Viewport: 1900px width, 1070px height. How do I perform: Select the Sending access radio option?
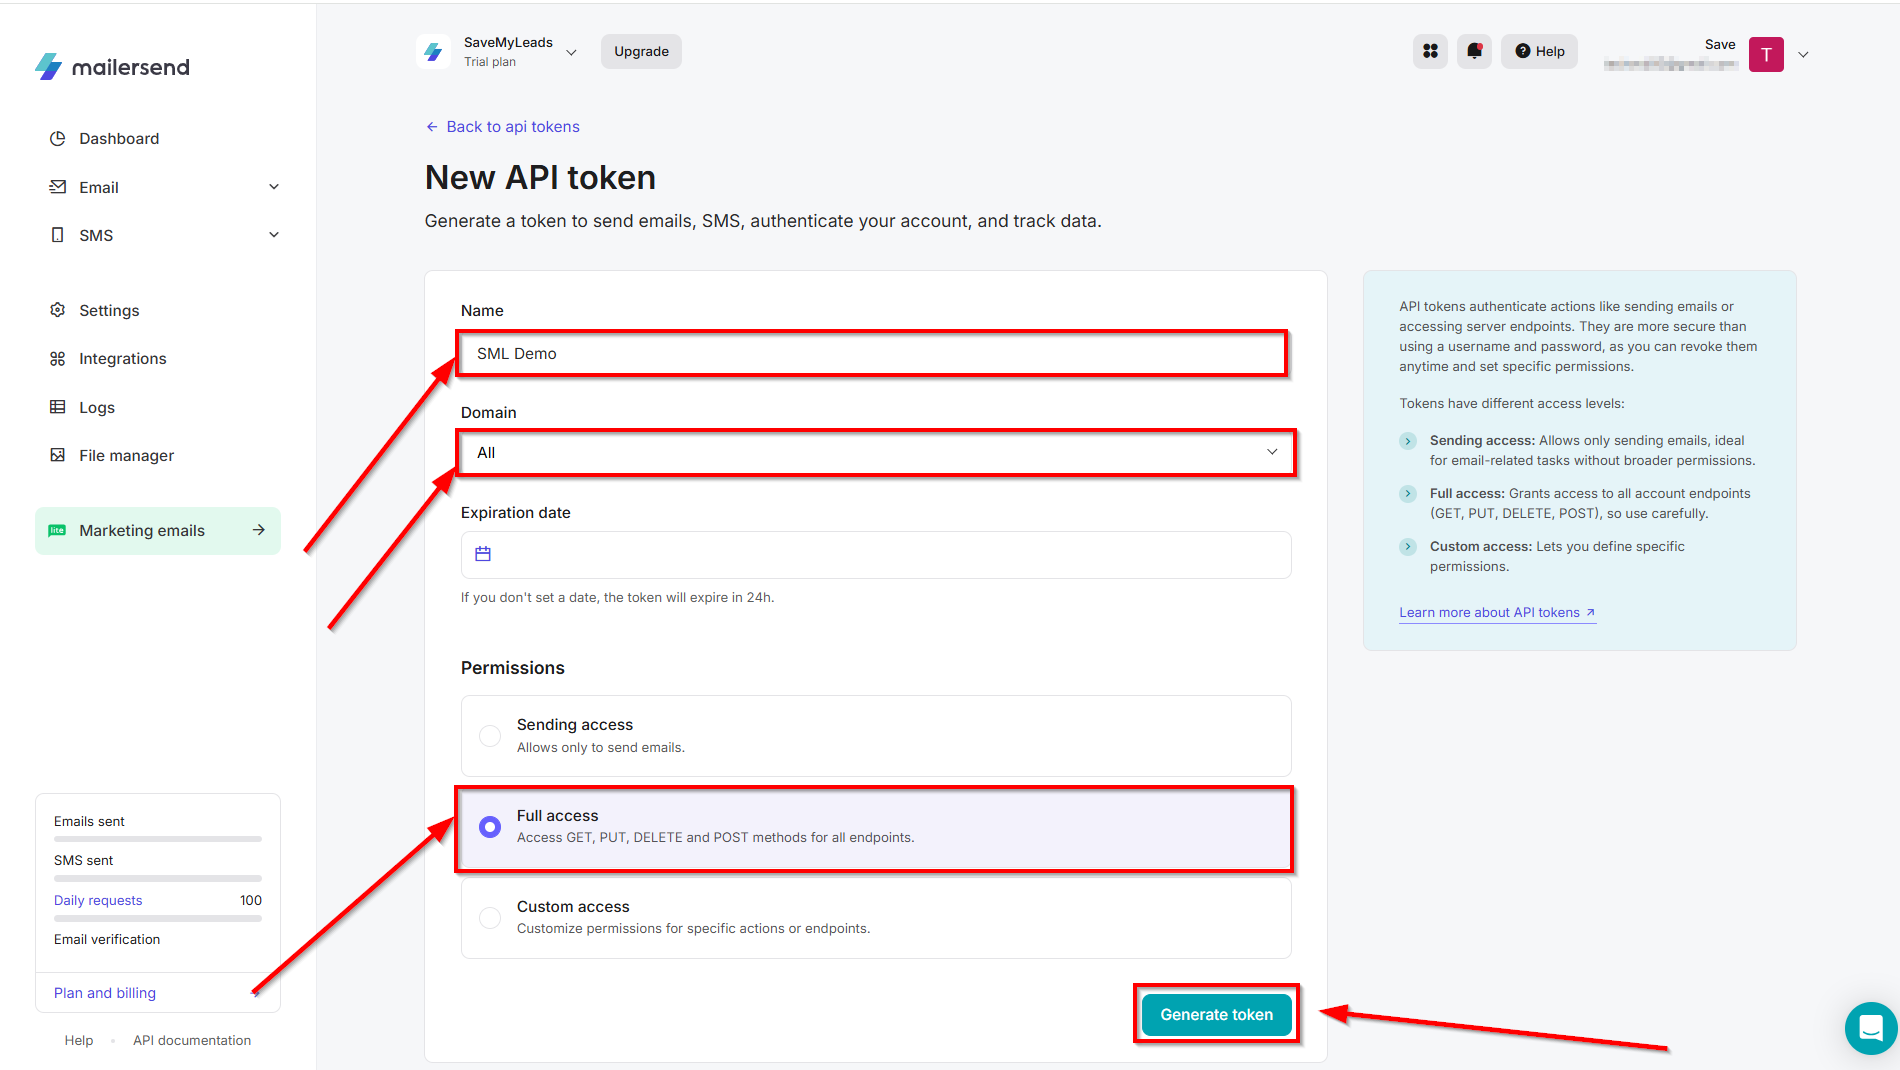[x=490, y=736]
